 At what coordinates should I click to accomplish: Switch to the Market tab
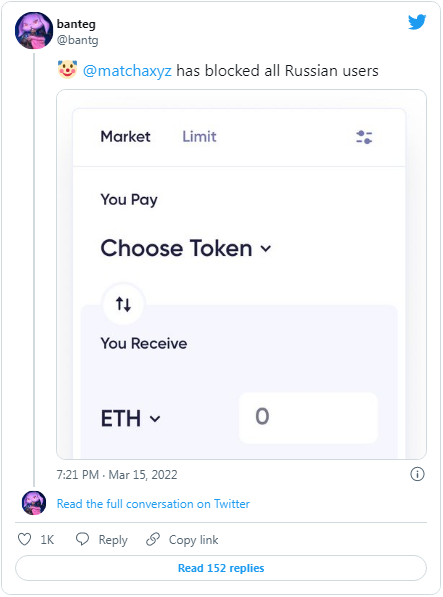tap(125, 137)
